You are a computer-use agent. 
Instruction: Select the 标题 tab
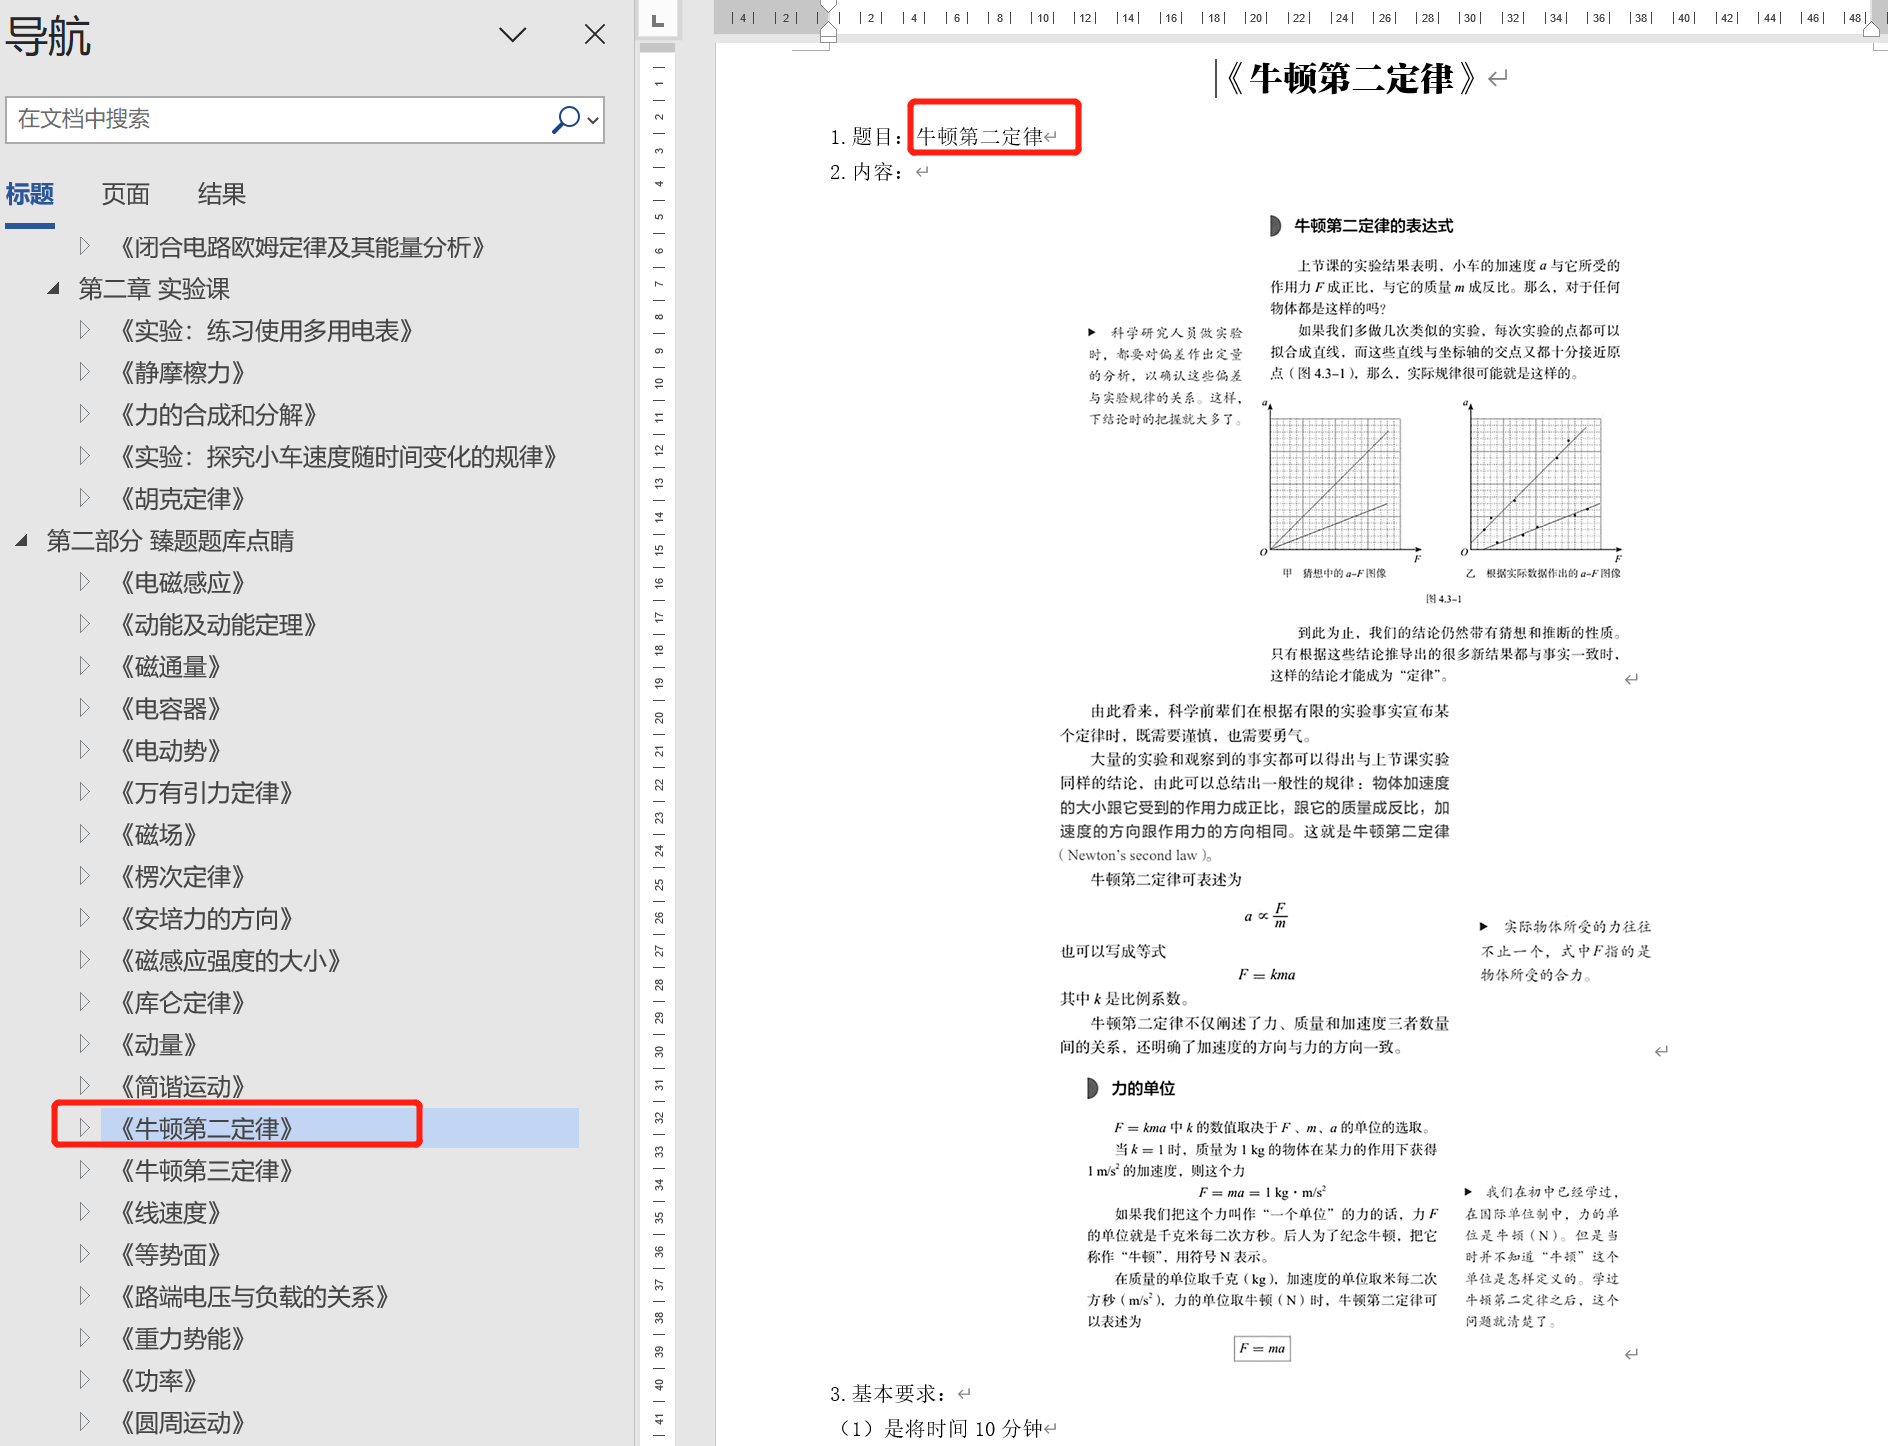30,194
